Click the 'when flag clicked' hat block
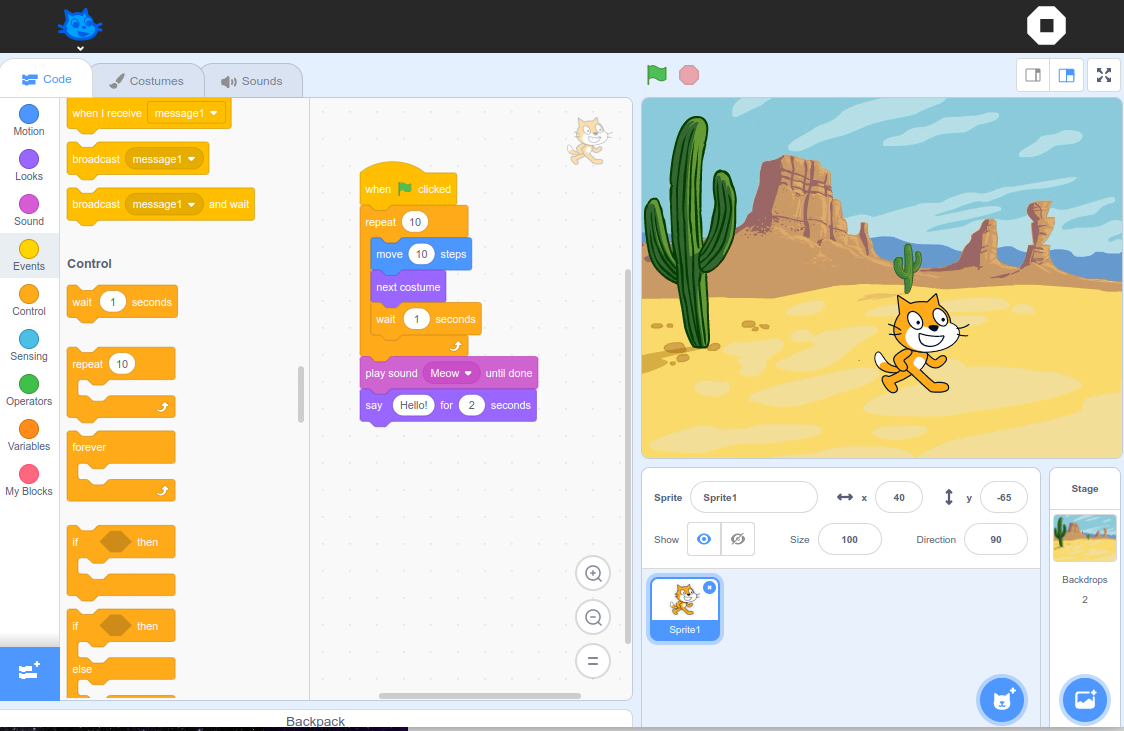 407,186
